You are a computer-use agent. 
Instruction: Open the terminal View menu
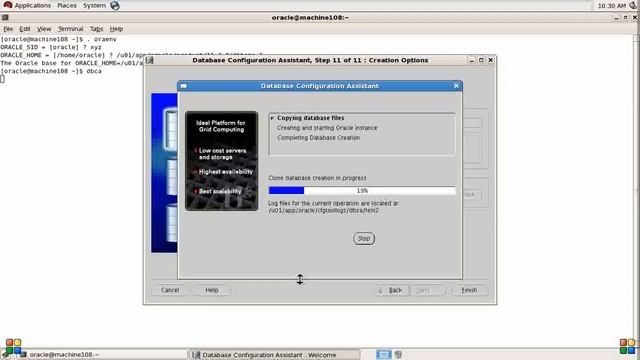[x=44, y=29]
